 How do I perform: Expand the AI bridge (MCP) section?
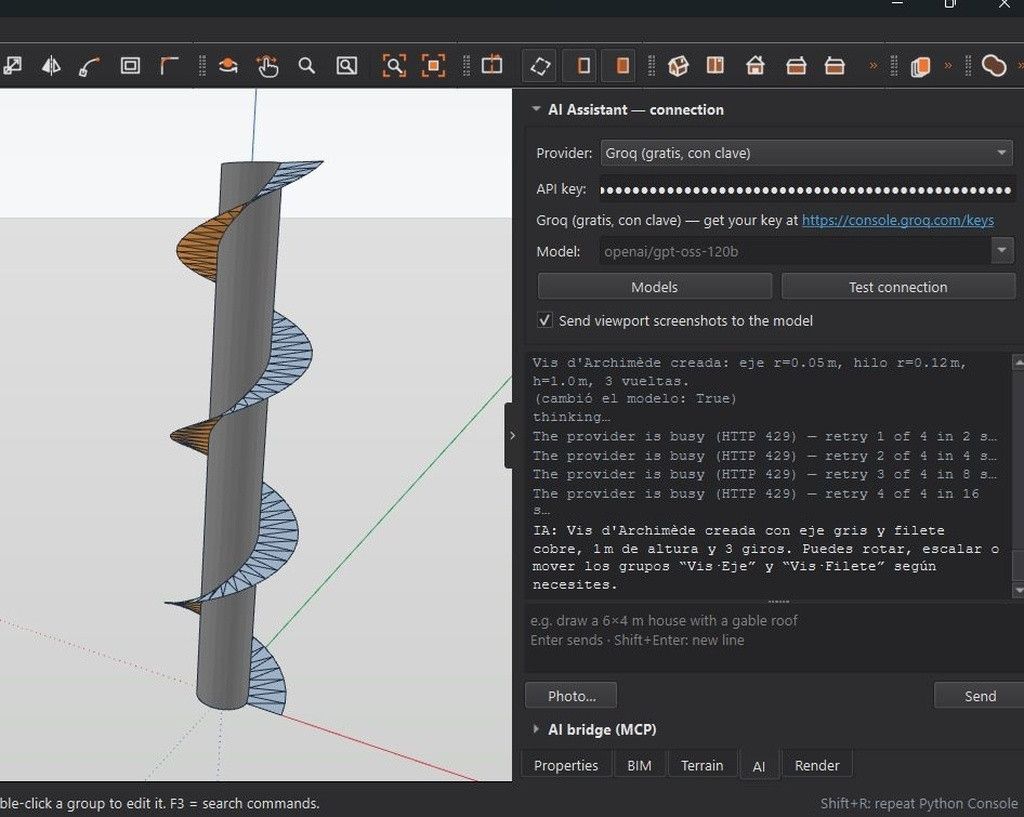(536, 729)
